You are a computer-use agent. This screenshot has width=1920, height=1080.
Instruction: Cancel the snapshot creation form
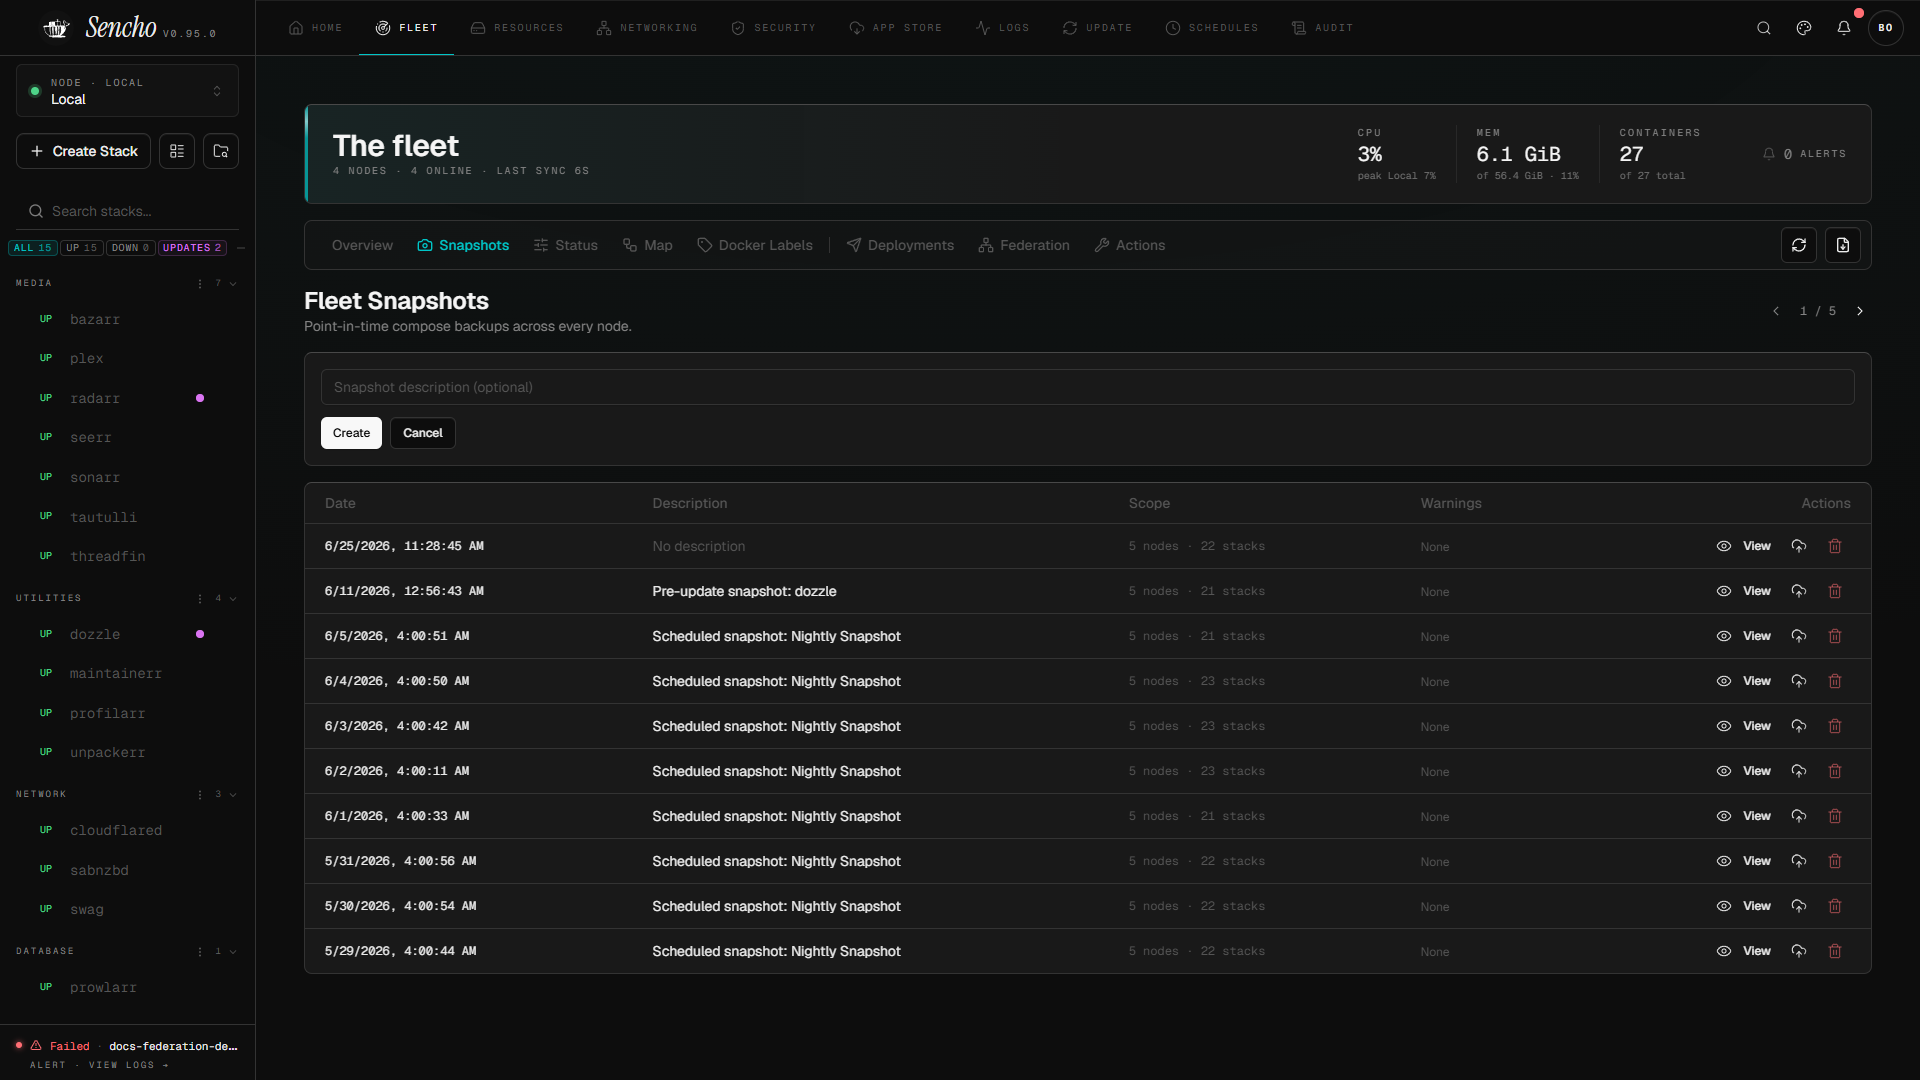click(x=423, y=433)
